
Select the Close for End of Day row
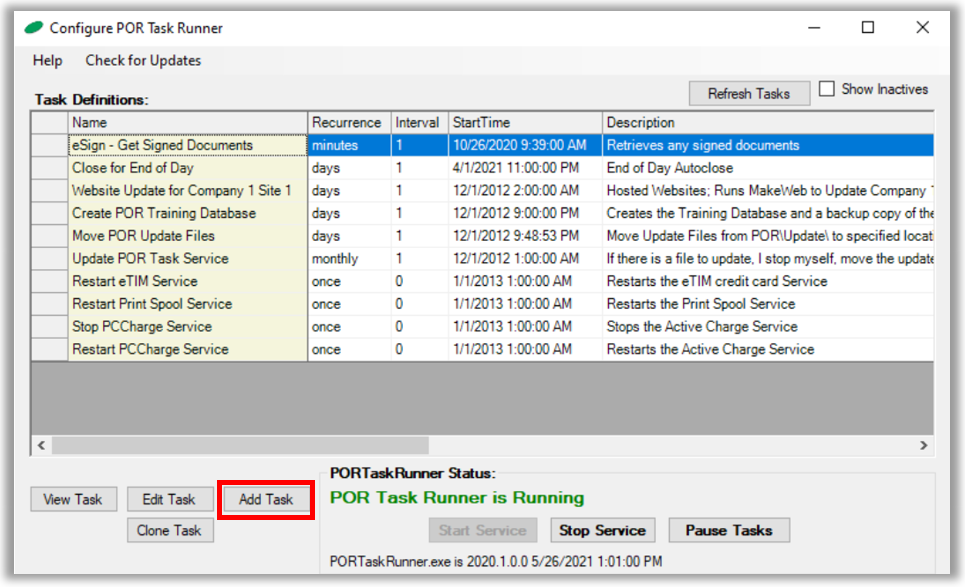[x=133, y=168]
